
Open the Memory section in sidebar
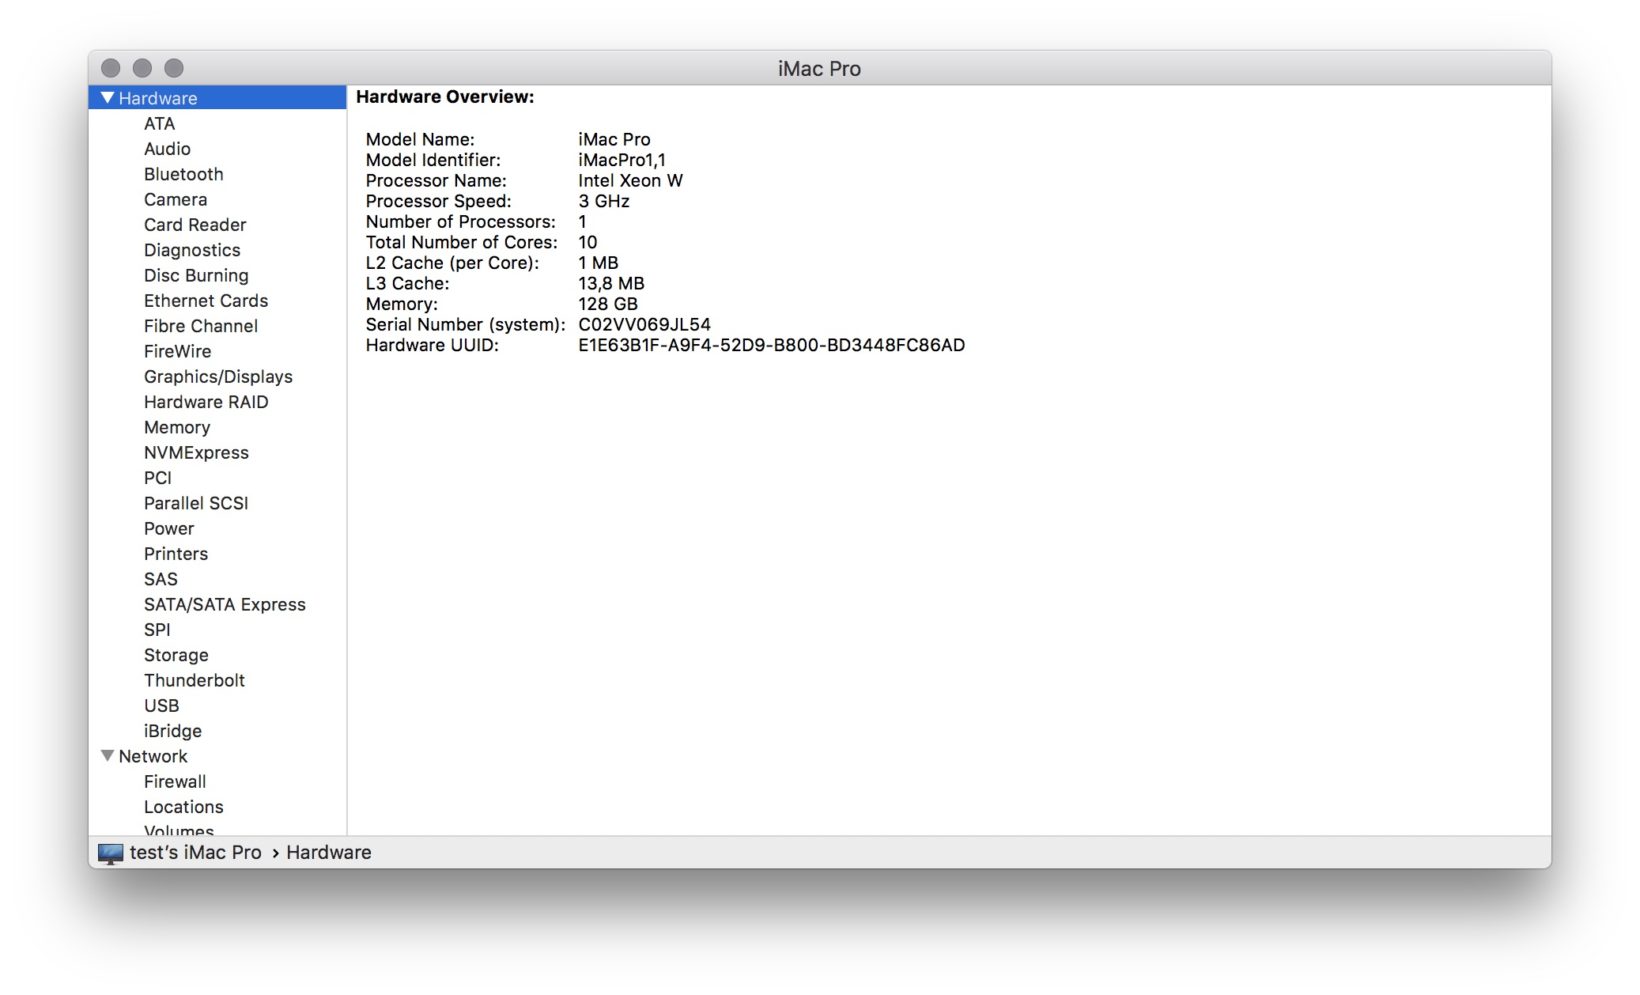point(177,427)
